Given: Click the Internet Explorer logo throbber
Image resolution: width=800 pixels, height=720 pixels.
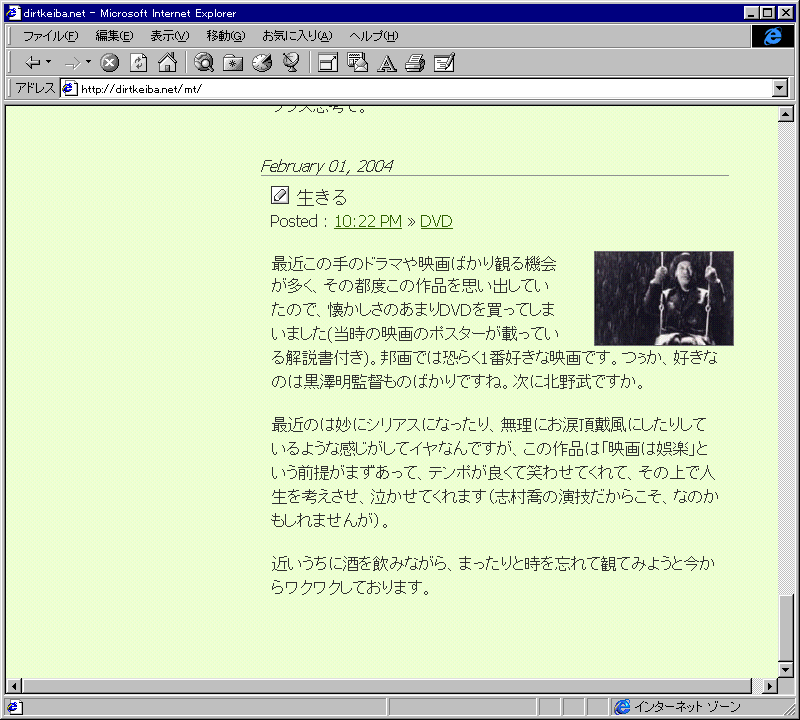Looking at the screenshot, I should [x=772, y=36].
